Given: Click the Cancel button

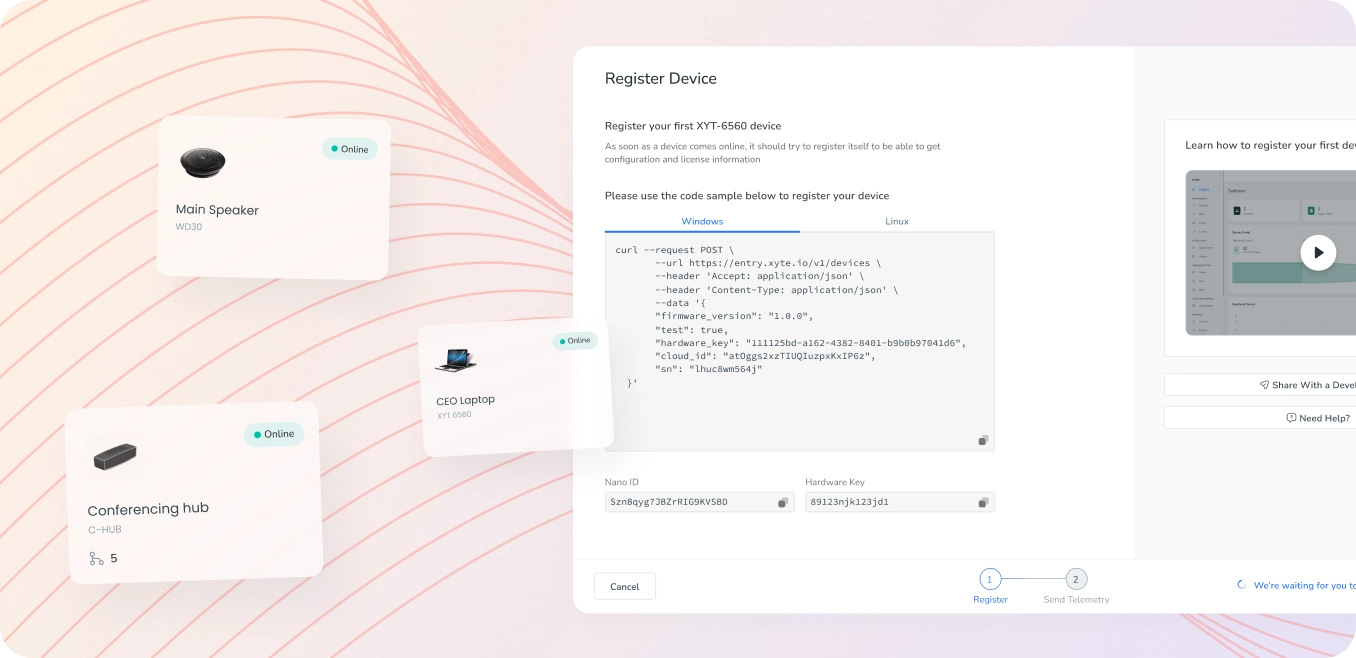Looking at the screenshot, I should pyautogui.click(x=624, y=586).
